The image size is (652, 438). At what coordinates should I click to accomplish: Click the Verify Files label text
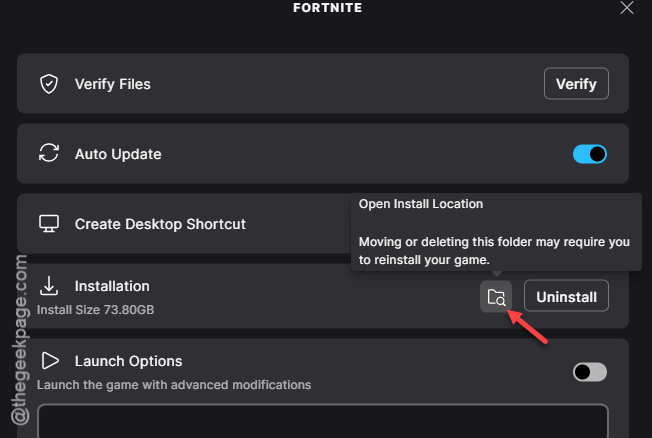[113, 84]
